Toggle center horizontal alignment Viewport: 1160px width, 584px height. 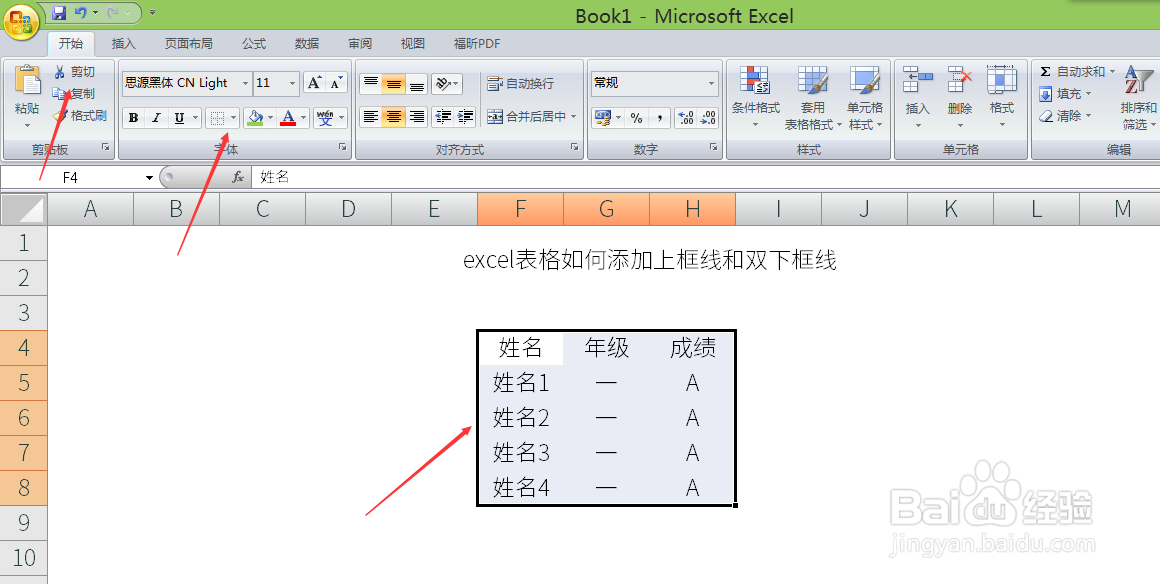tap(394, 117)
